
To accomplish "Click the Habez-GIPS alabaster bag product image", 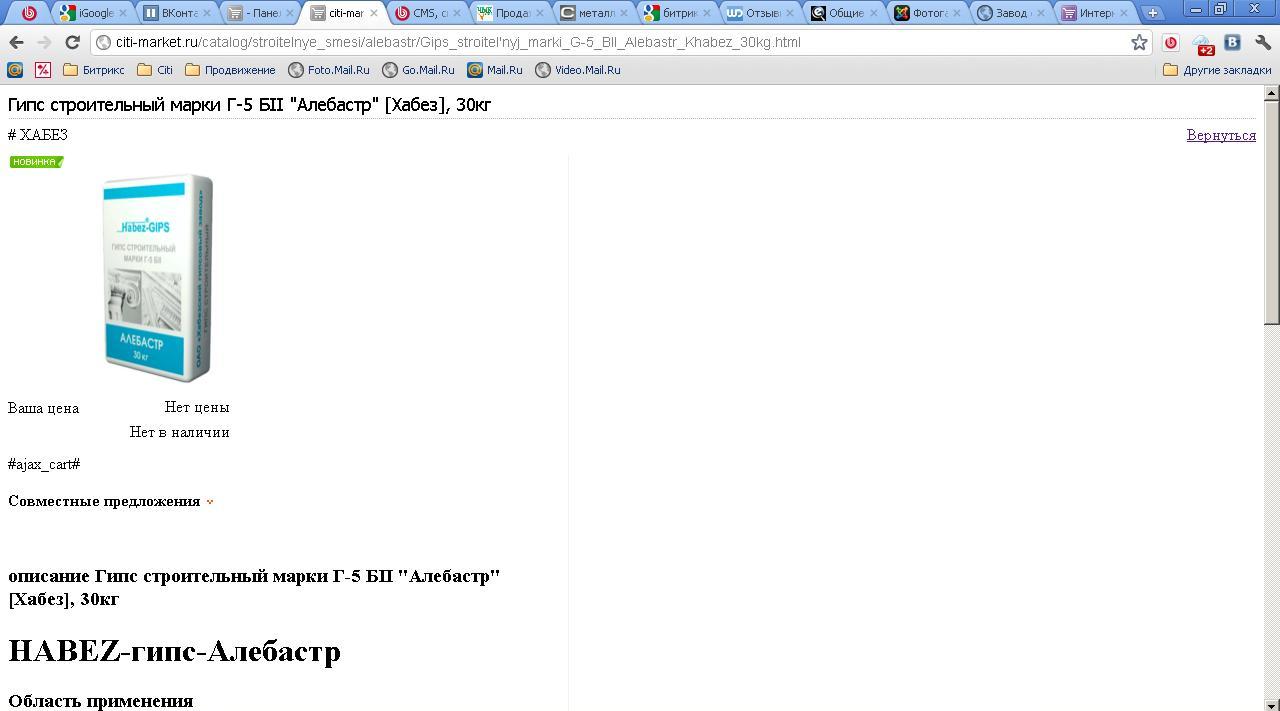I will [x=158, y=278].
